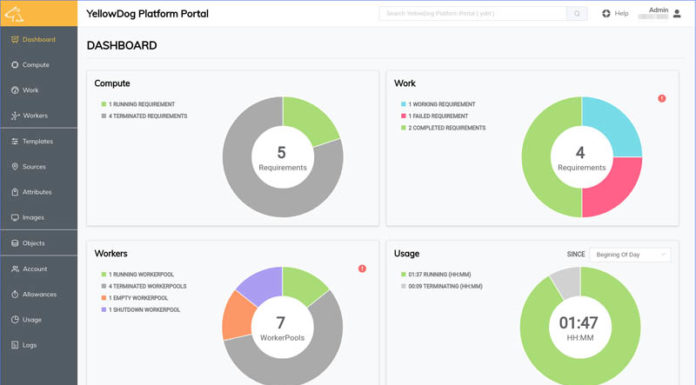
Task: Navigate to Attributes menu label
Action: [37, 192]
